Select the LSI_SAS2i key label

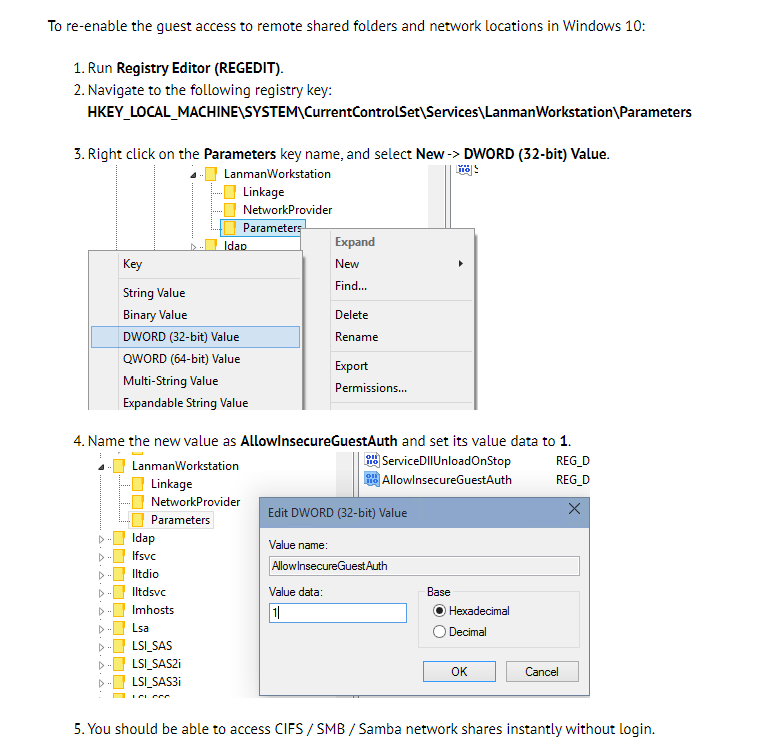156,664
